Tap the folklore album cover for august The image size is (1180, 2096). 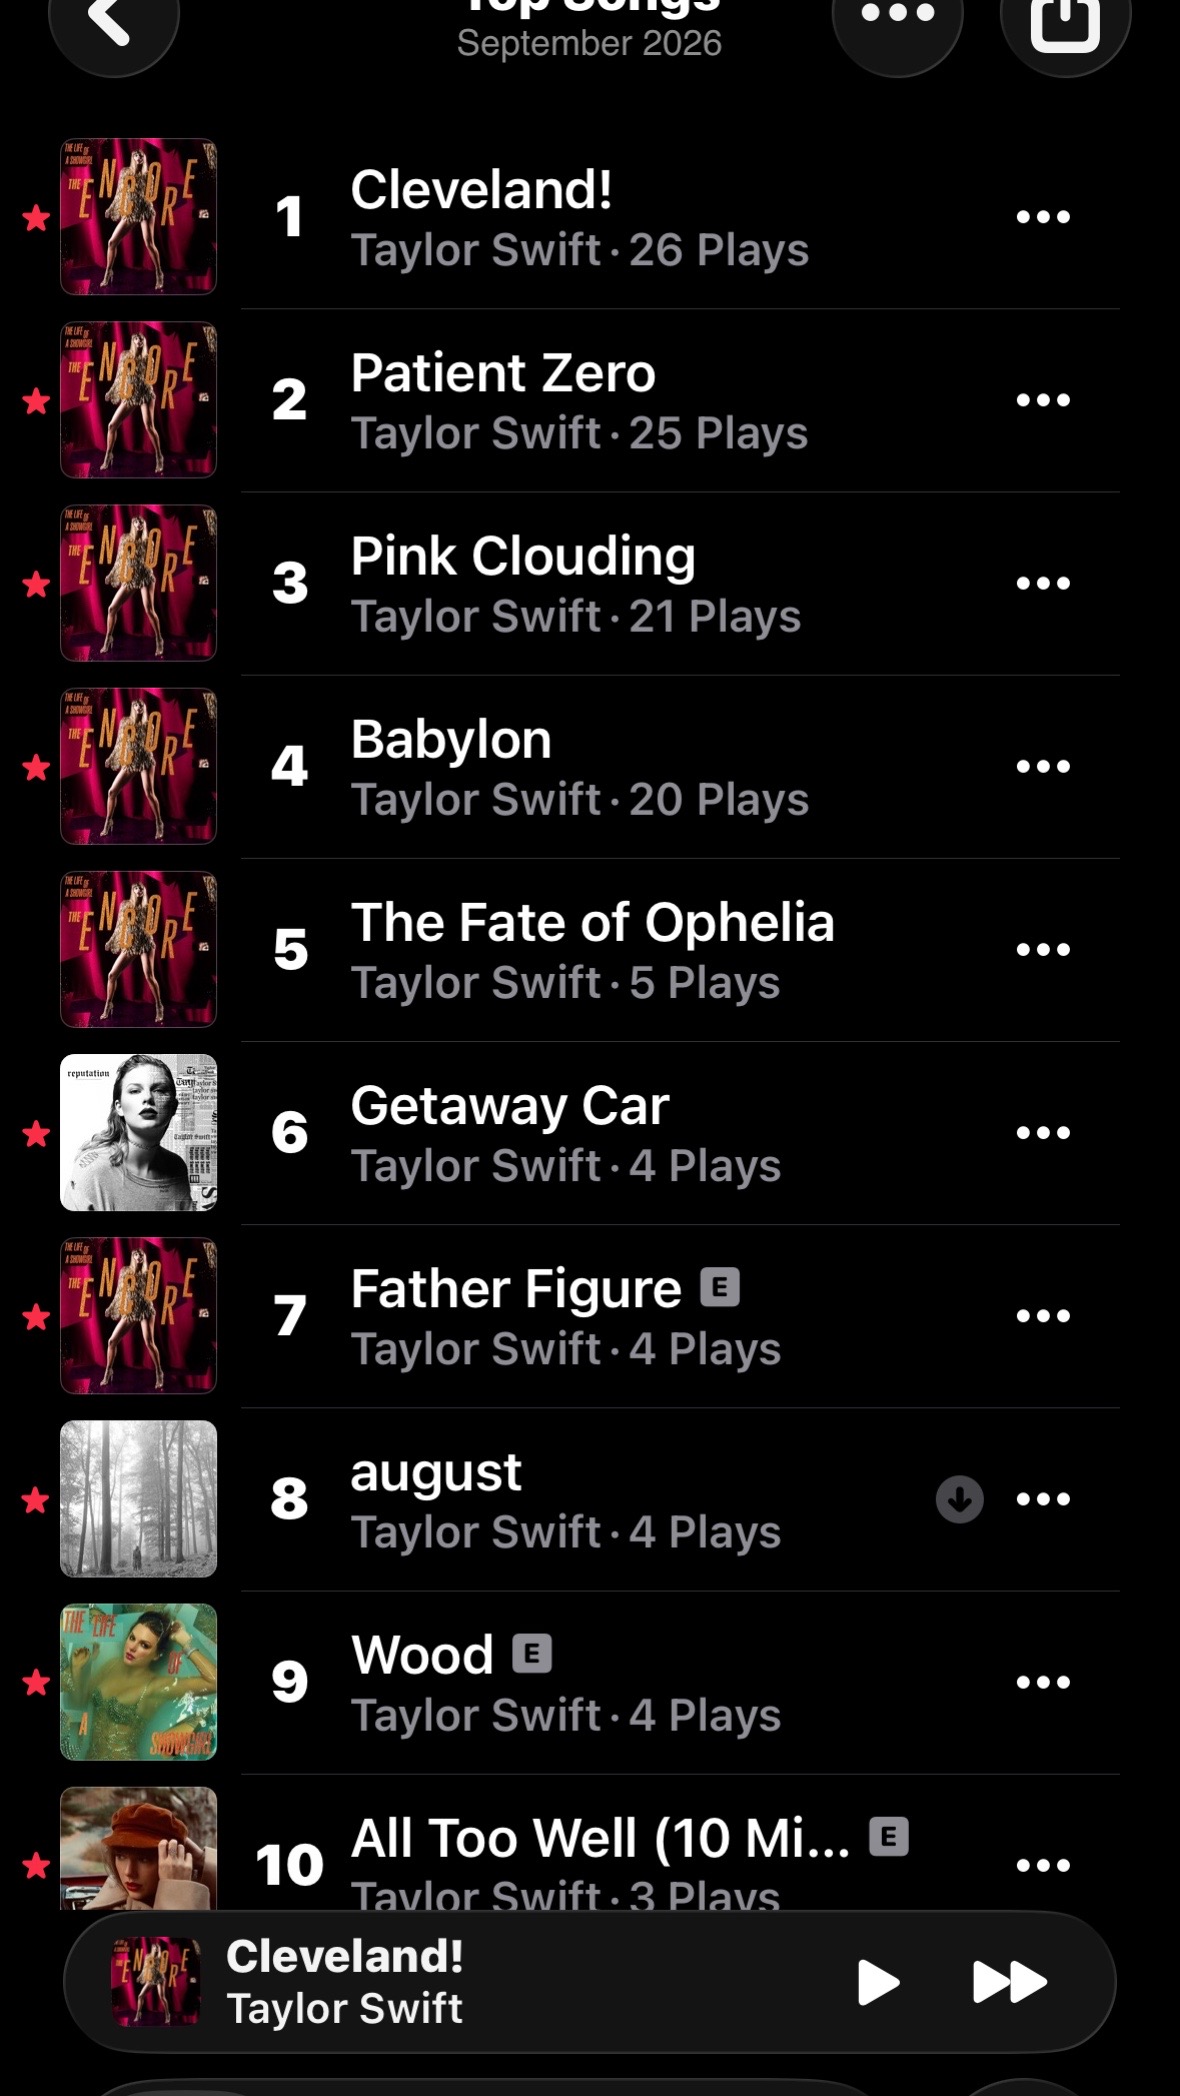pyautogui.click(x=138, y=1499)
